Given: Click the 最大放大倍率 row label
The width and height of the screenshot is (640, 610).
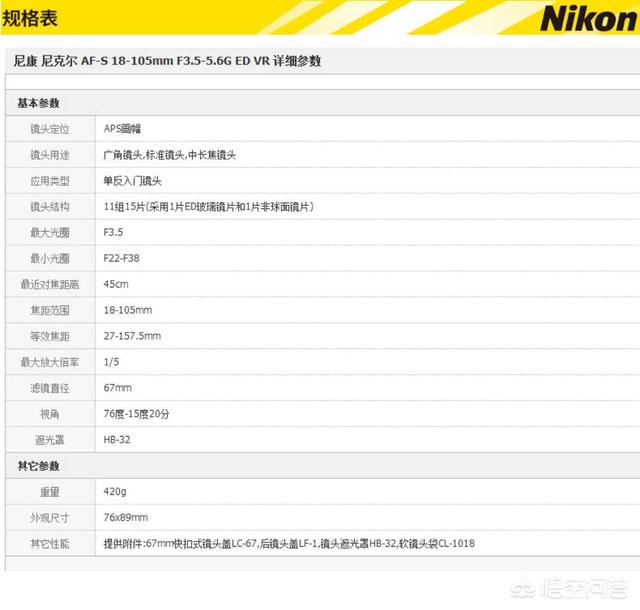Looking at the screenshot, I should (x=50, y=362).
